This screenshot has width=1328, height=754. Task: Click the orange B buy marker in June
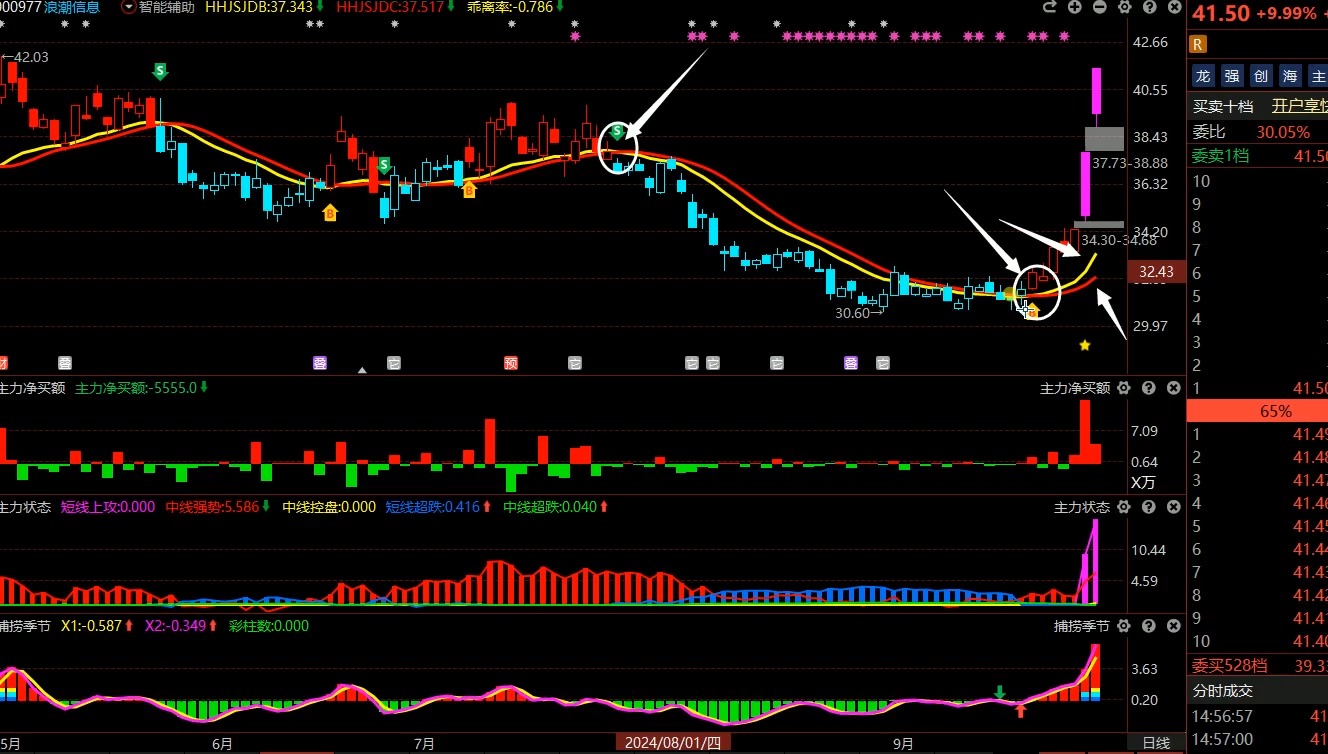(x=330, y=212)
